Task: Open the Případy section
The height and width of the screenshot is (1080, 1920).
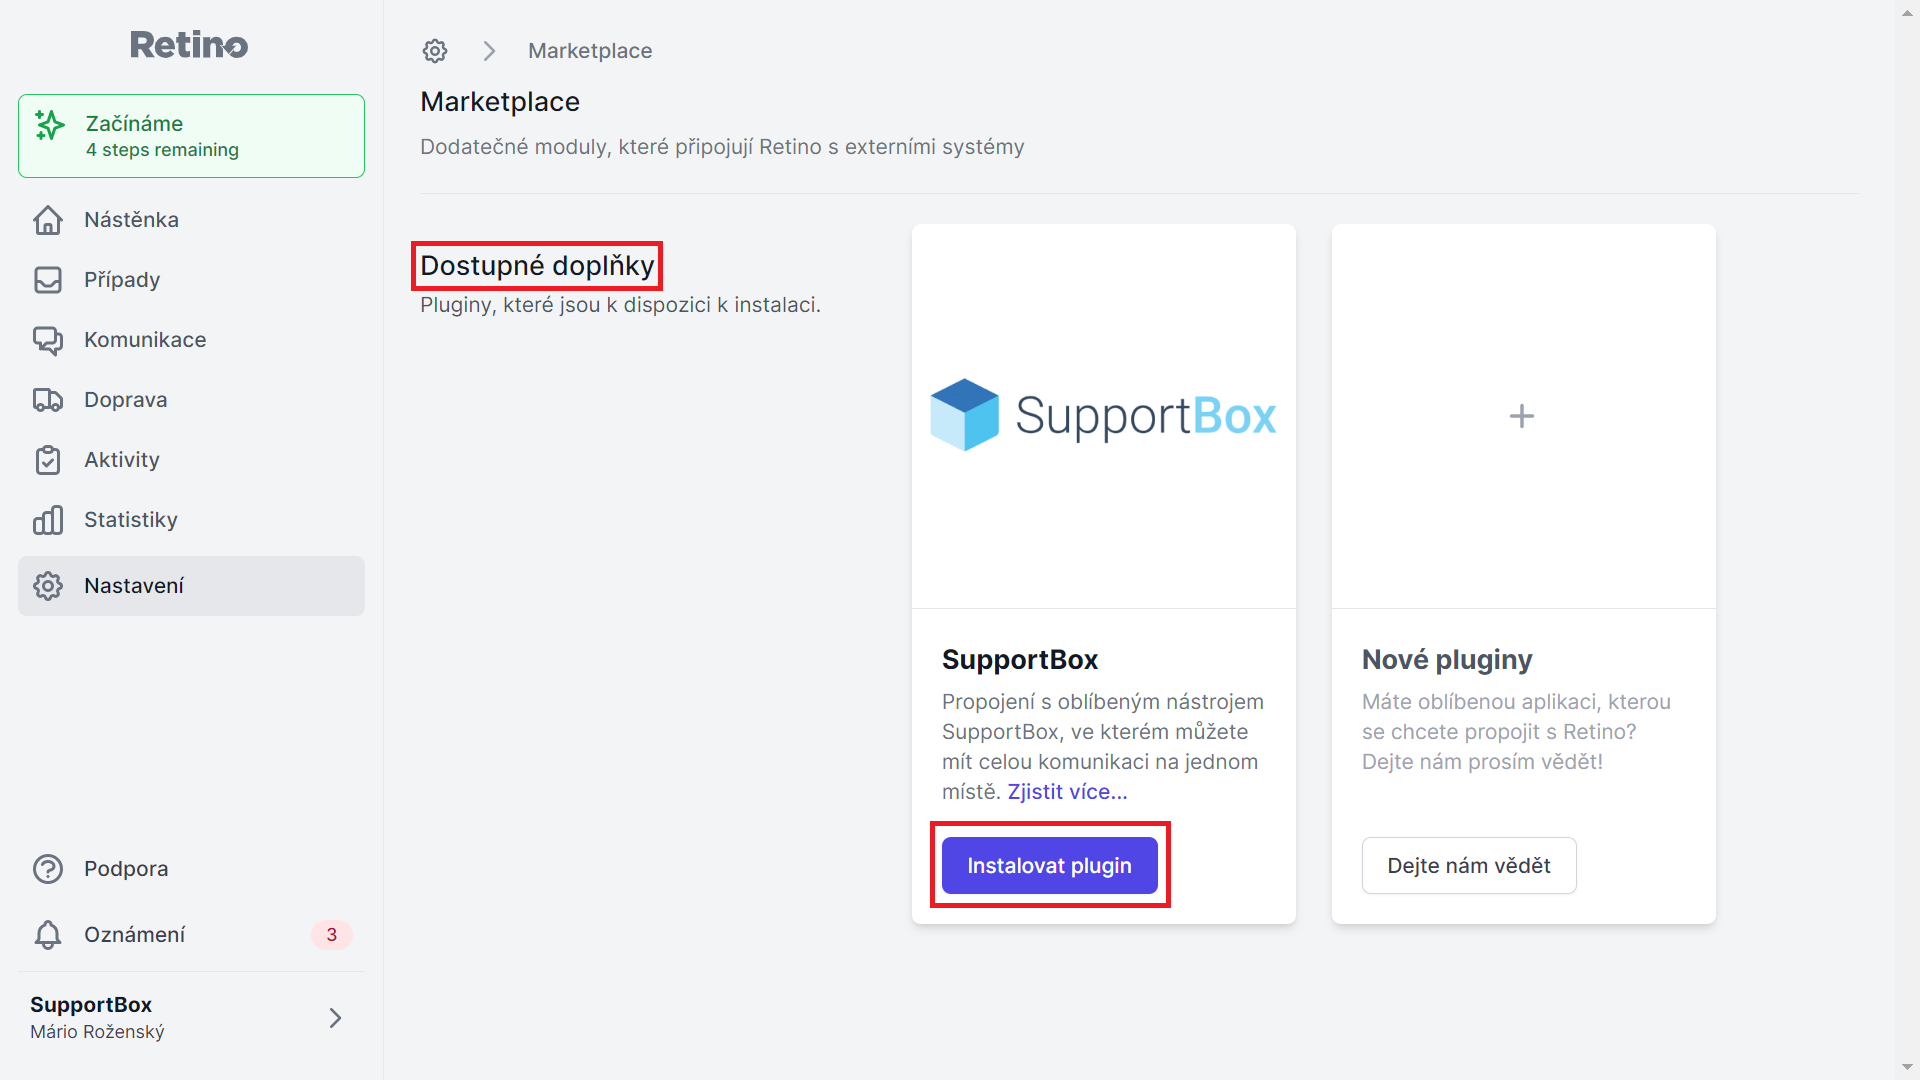Action: click(x=191, y=280)
